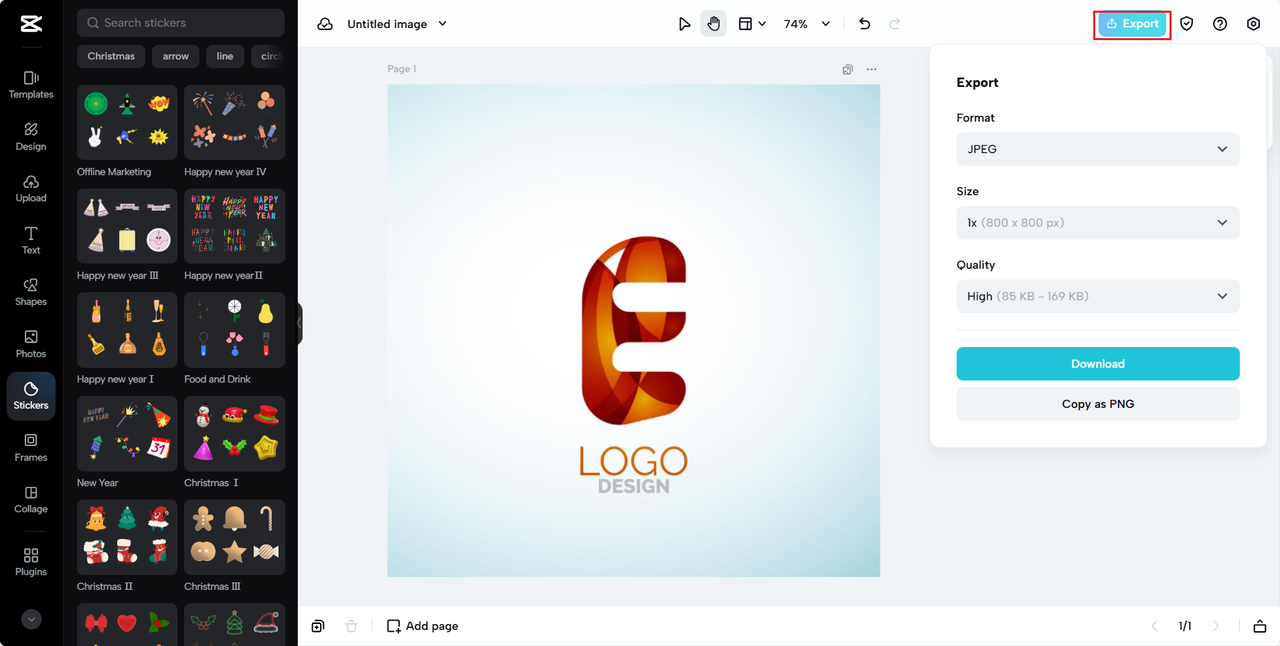Redo the last action
Screen dimensions: 1280x646
pos(895,24)
